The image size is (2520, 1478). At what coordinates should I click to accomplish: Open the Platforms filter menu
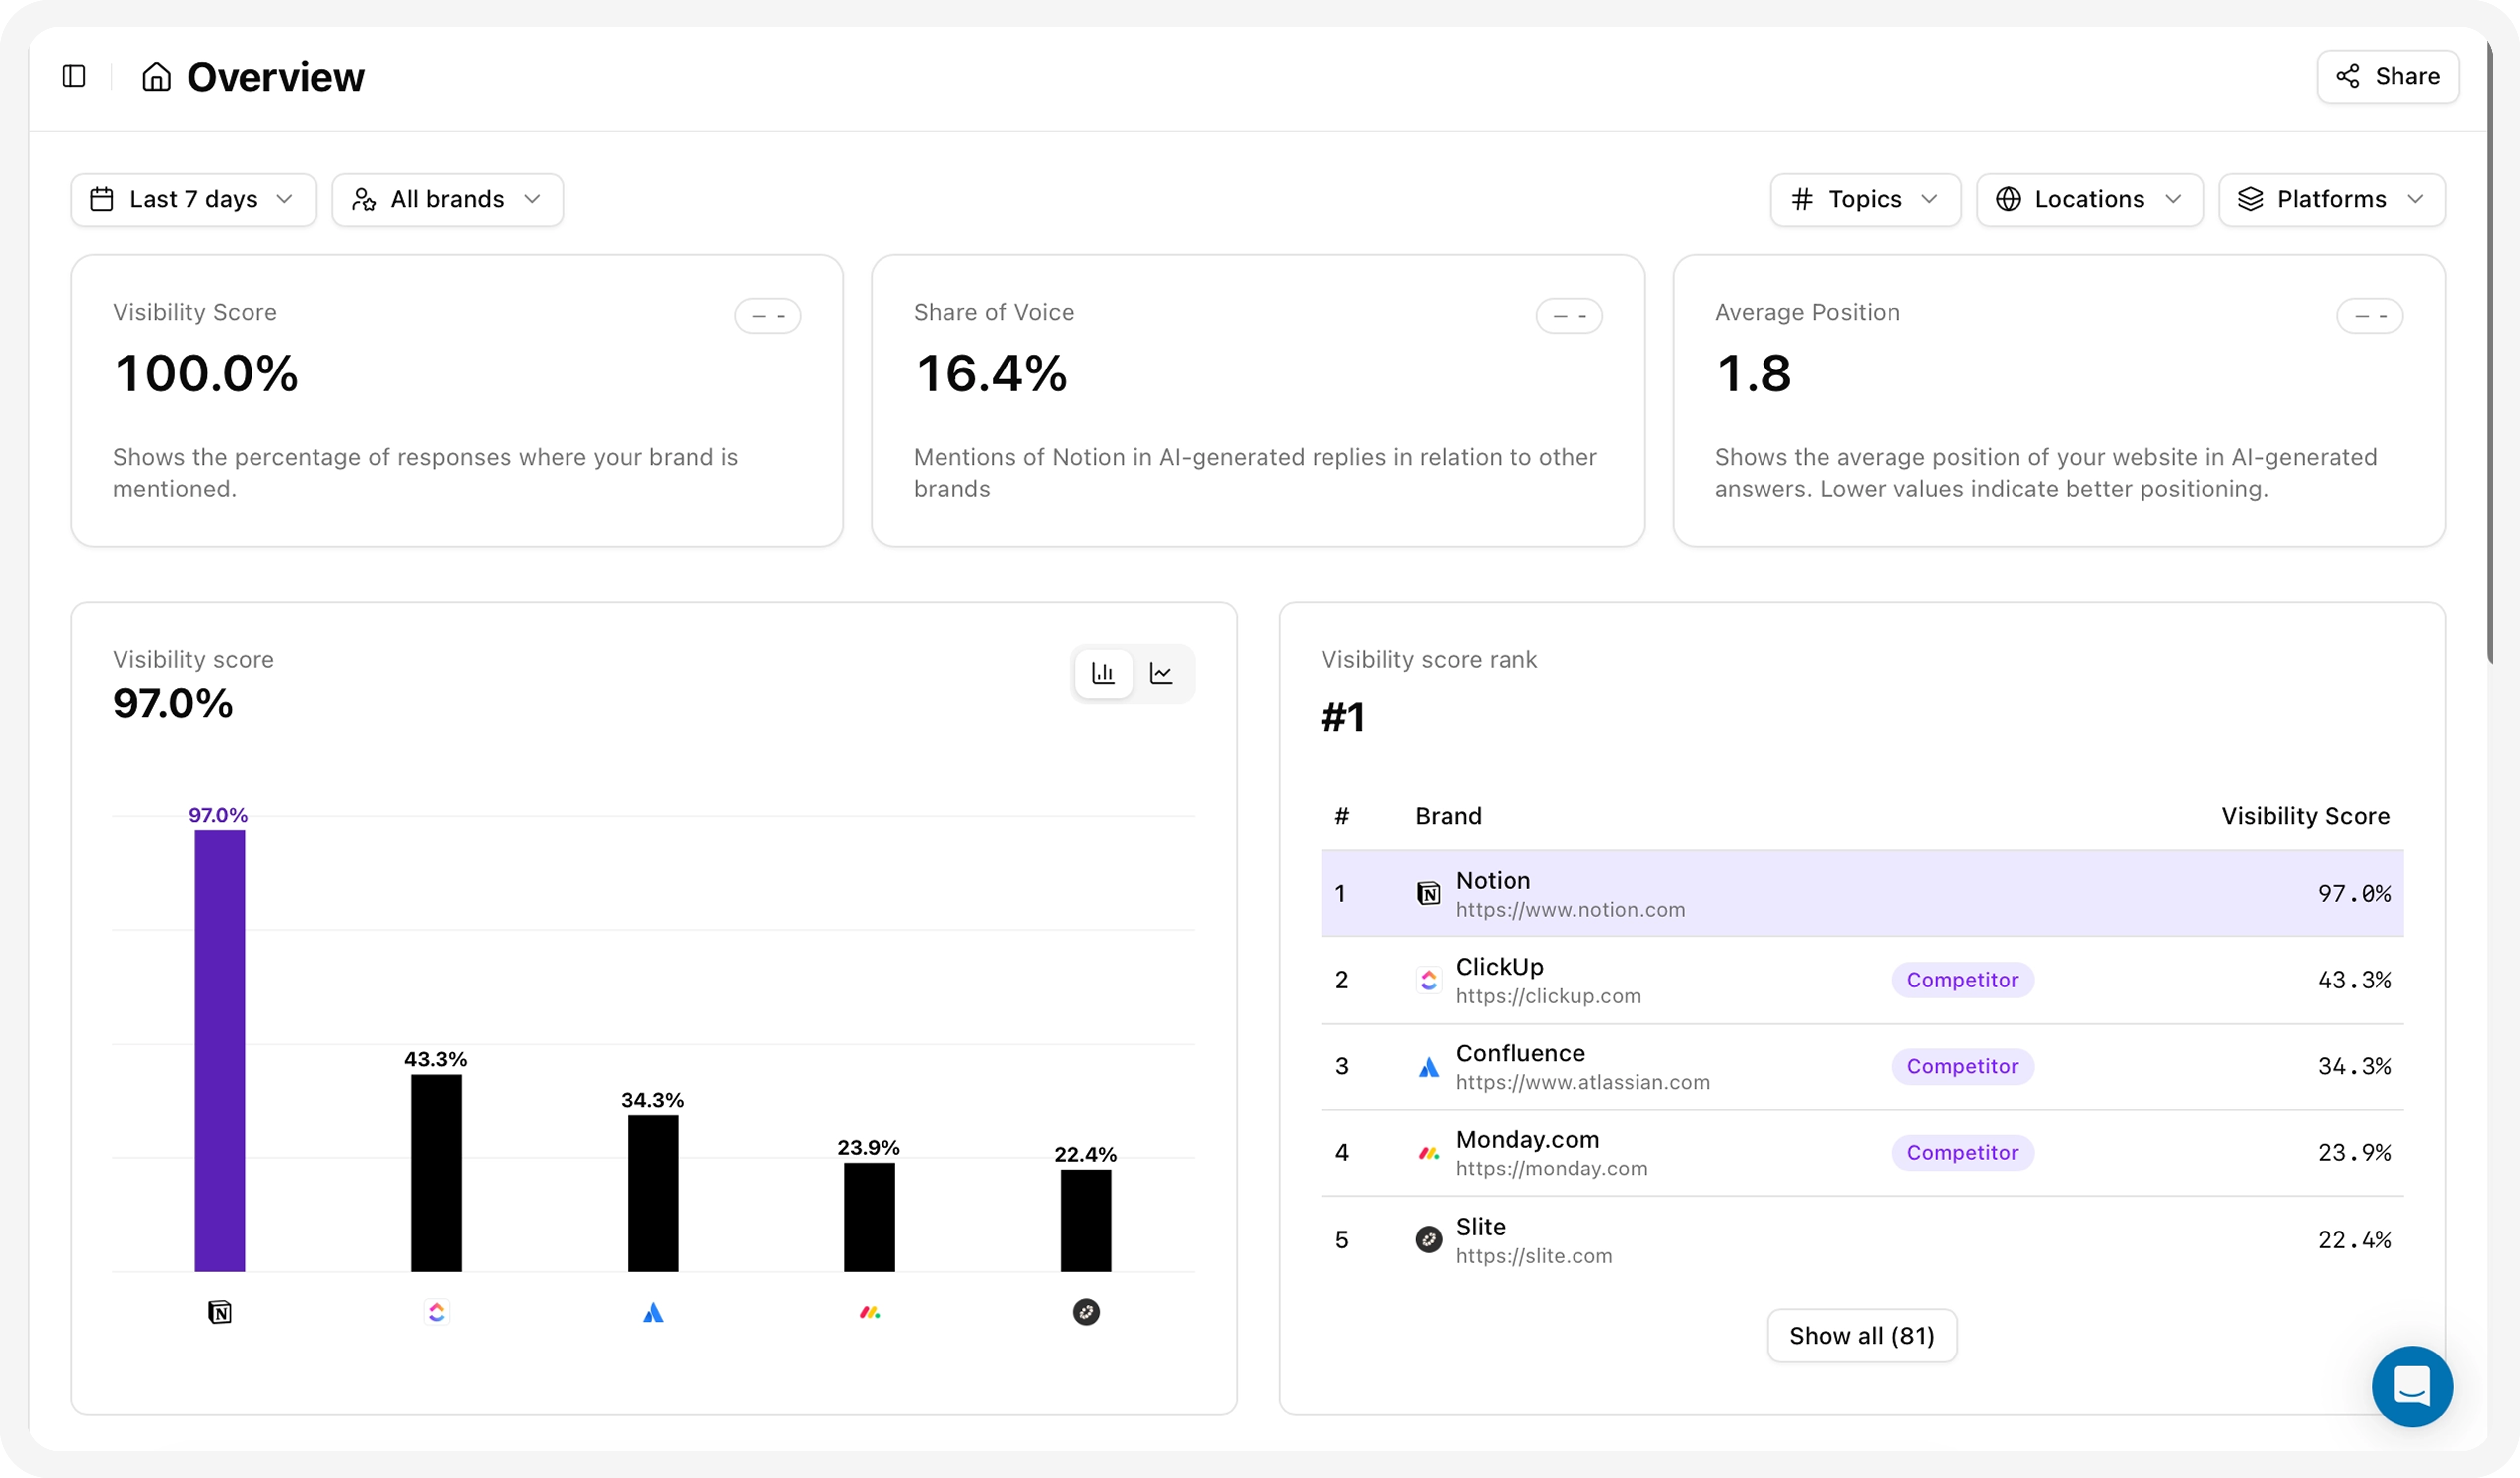pyautogui.click(x=2331, y=199)
